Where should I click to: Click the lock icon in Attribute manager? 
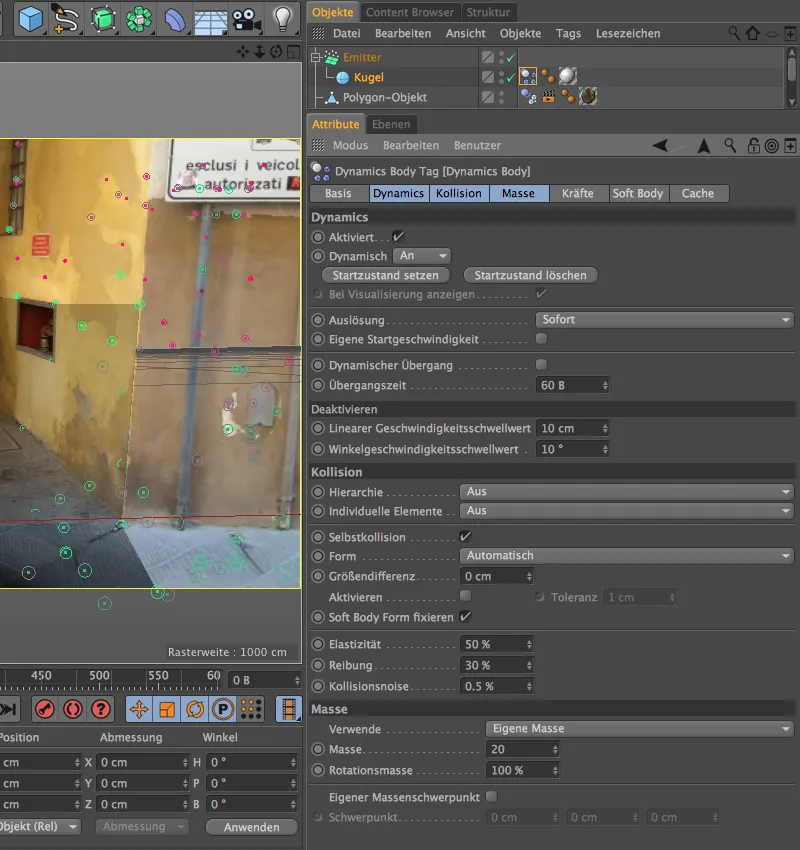pyautogui.click(x=753, y=146)
